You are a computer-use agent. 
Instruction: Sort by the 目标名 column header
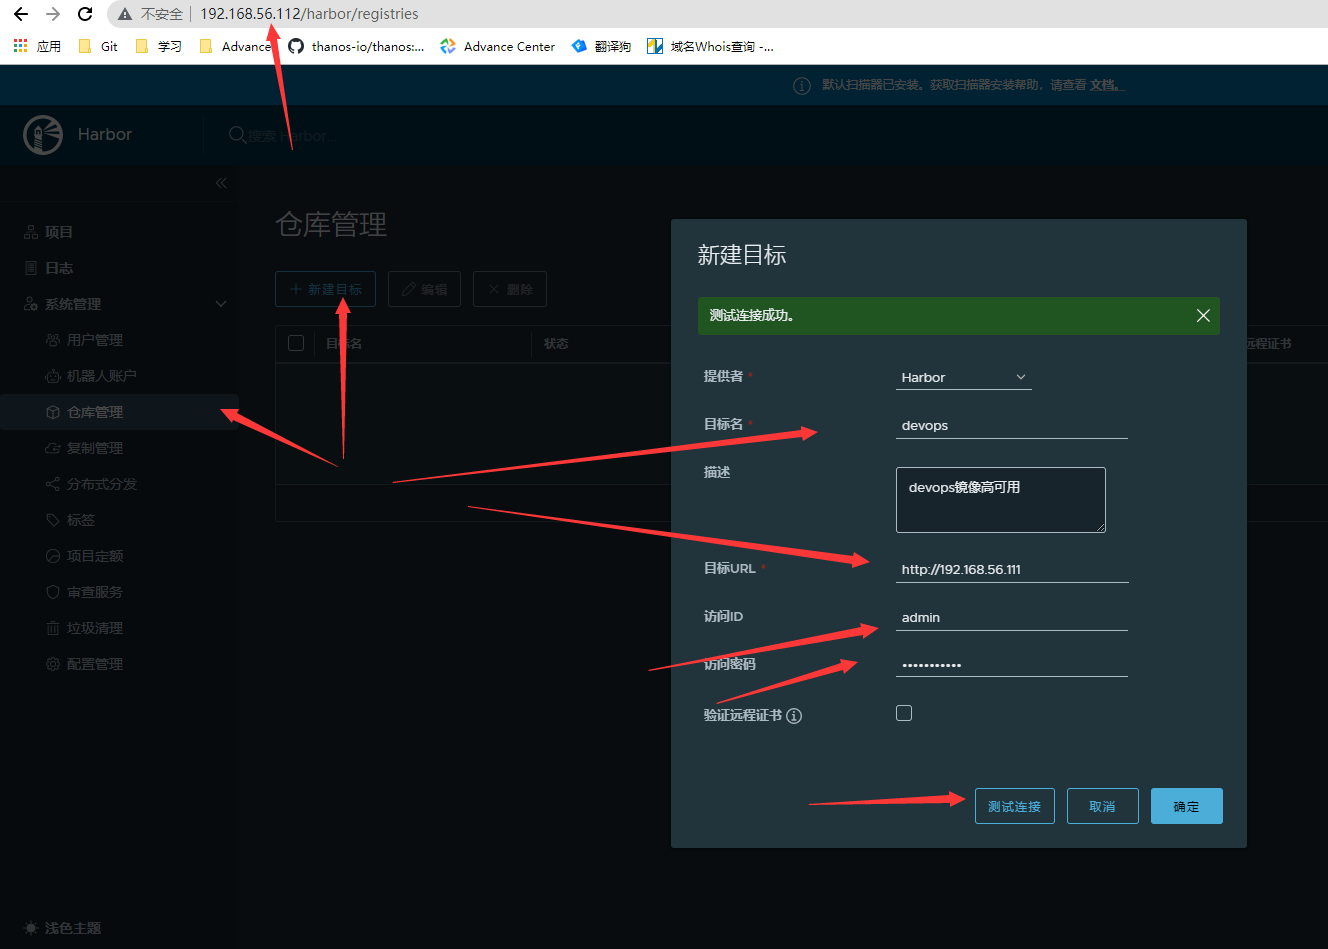(344, 343)
